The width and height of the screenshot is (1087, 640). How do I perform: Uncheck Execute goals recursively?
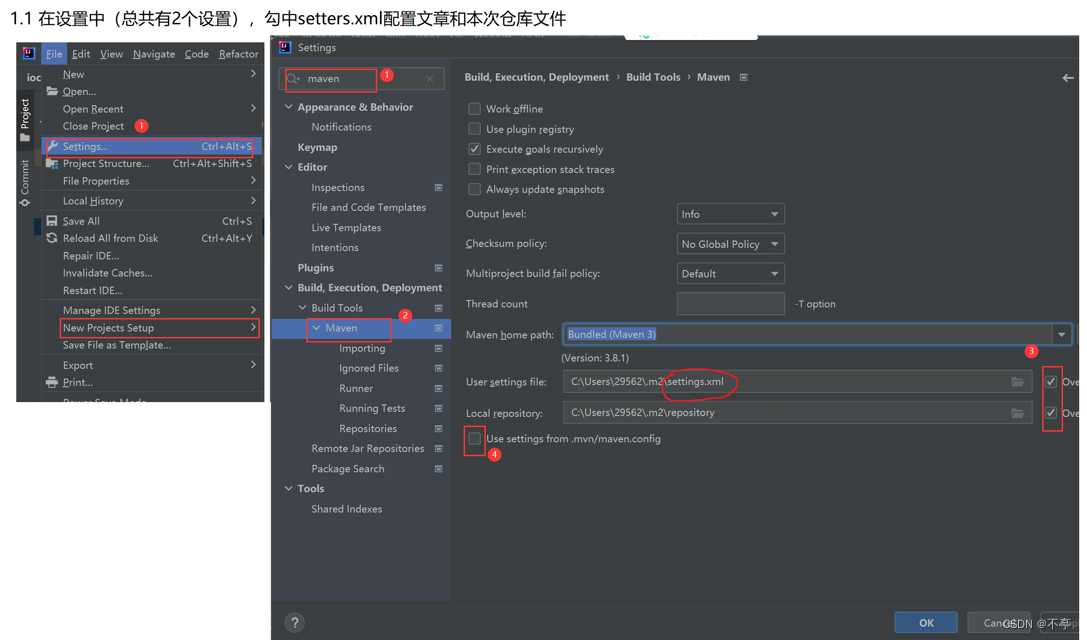(x=474, y=149)
